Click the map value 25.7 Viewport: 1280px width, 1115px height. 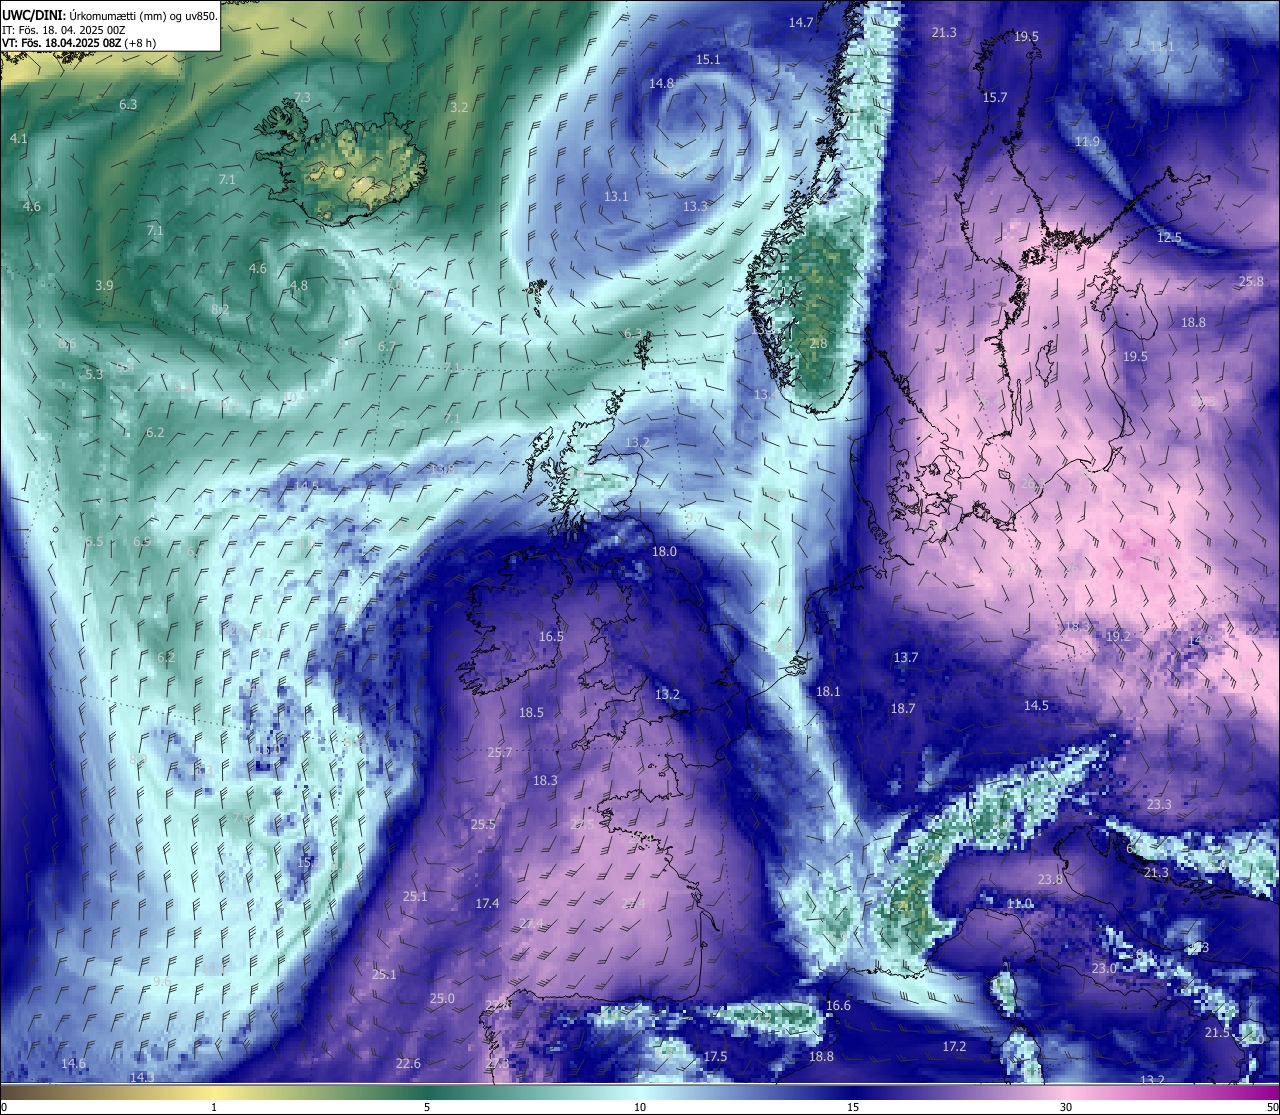coord(499,753)
